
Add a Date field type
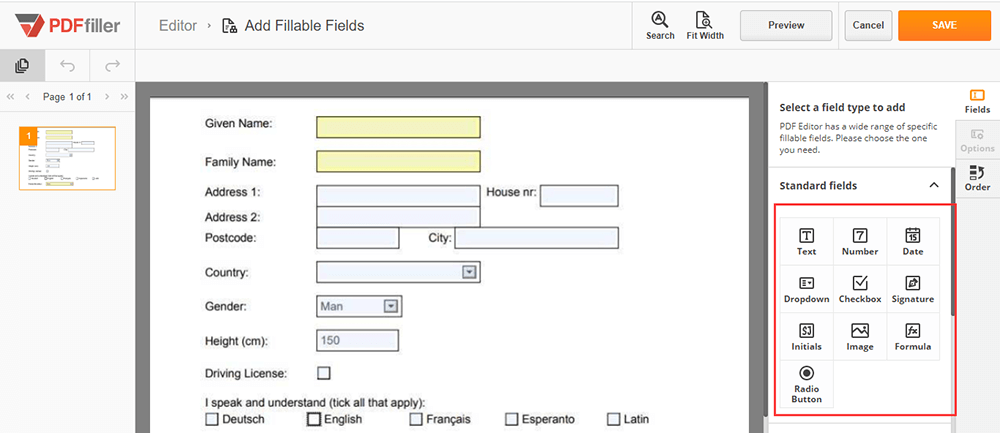[913, 241]
